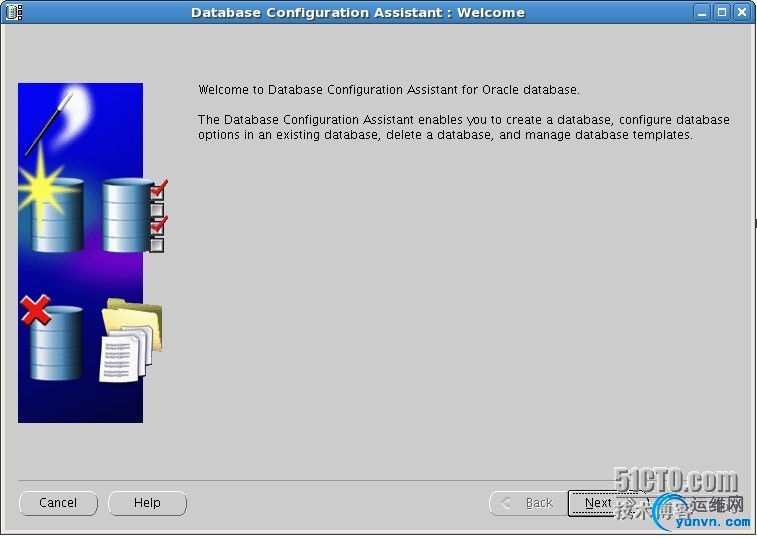Image resolution: width=757 pixels, height=539 pixels.
Task: Click the disabled Back button
Action: point(529,503)
